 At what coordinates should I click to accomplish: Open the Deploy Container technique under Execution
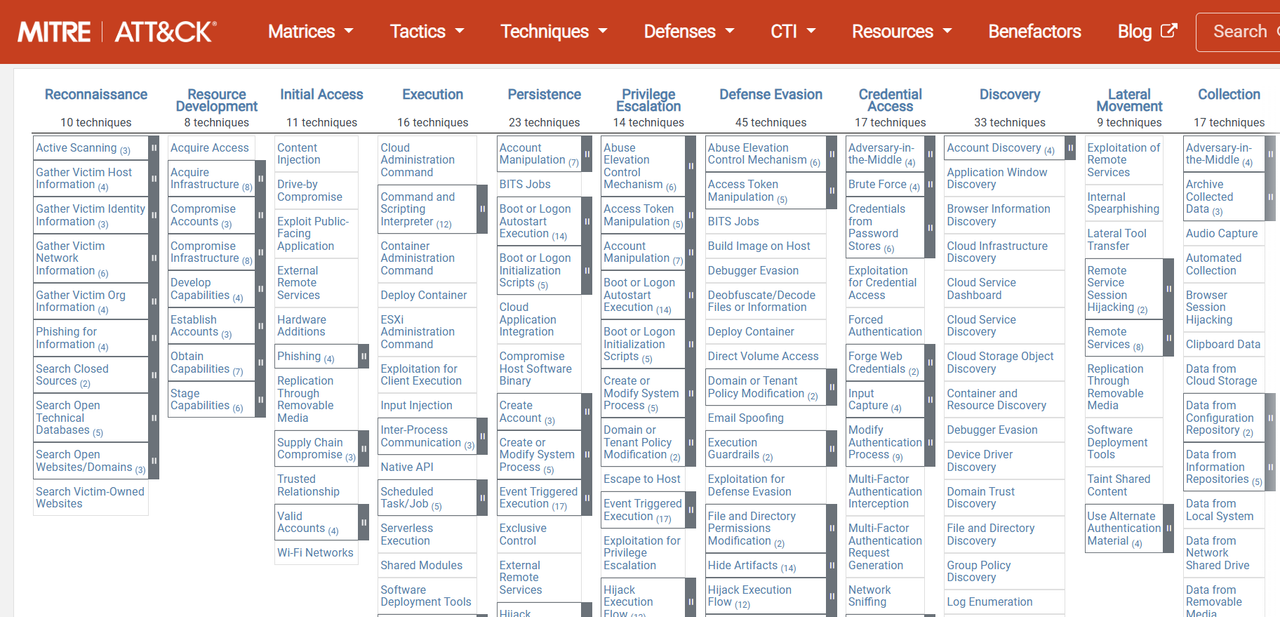click(424, 295)
